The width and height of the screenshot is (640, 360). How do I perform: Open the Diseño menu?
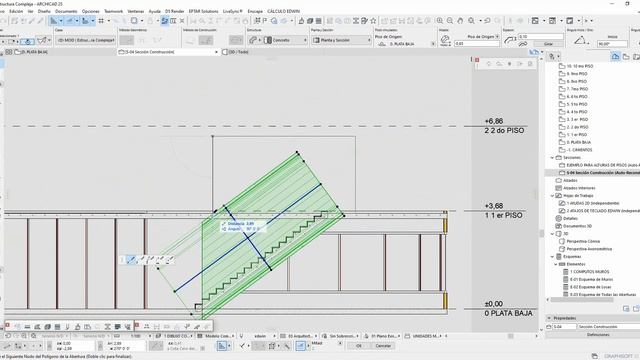coord(44,11)
